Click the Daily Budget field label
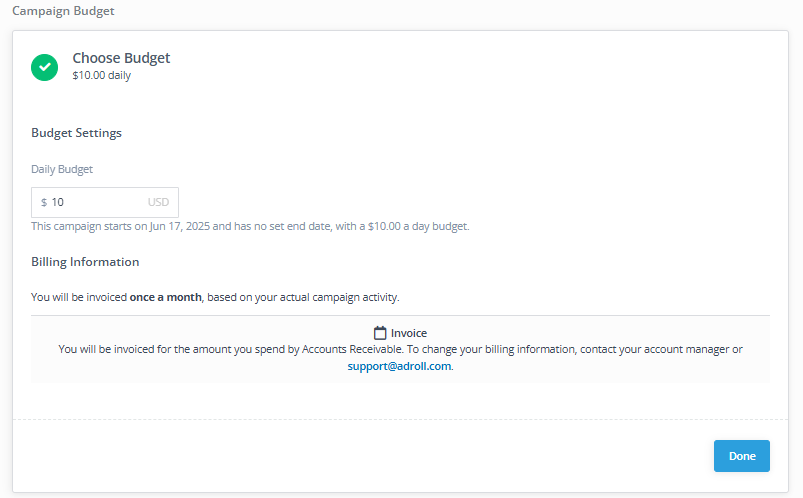The height and width of the screenshot is (498, 803). coord(62,169)
